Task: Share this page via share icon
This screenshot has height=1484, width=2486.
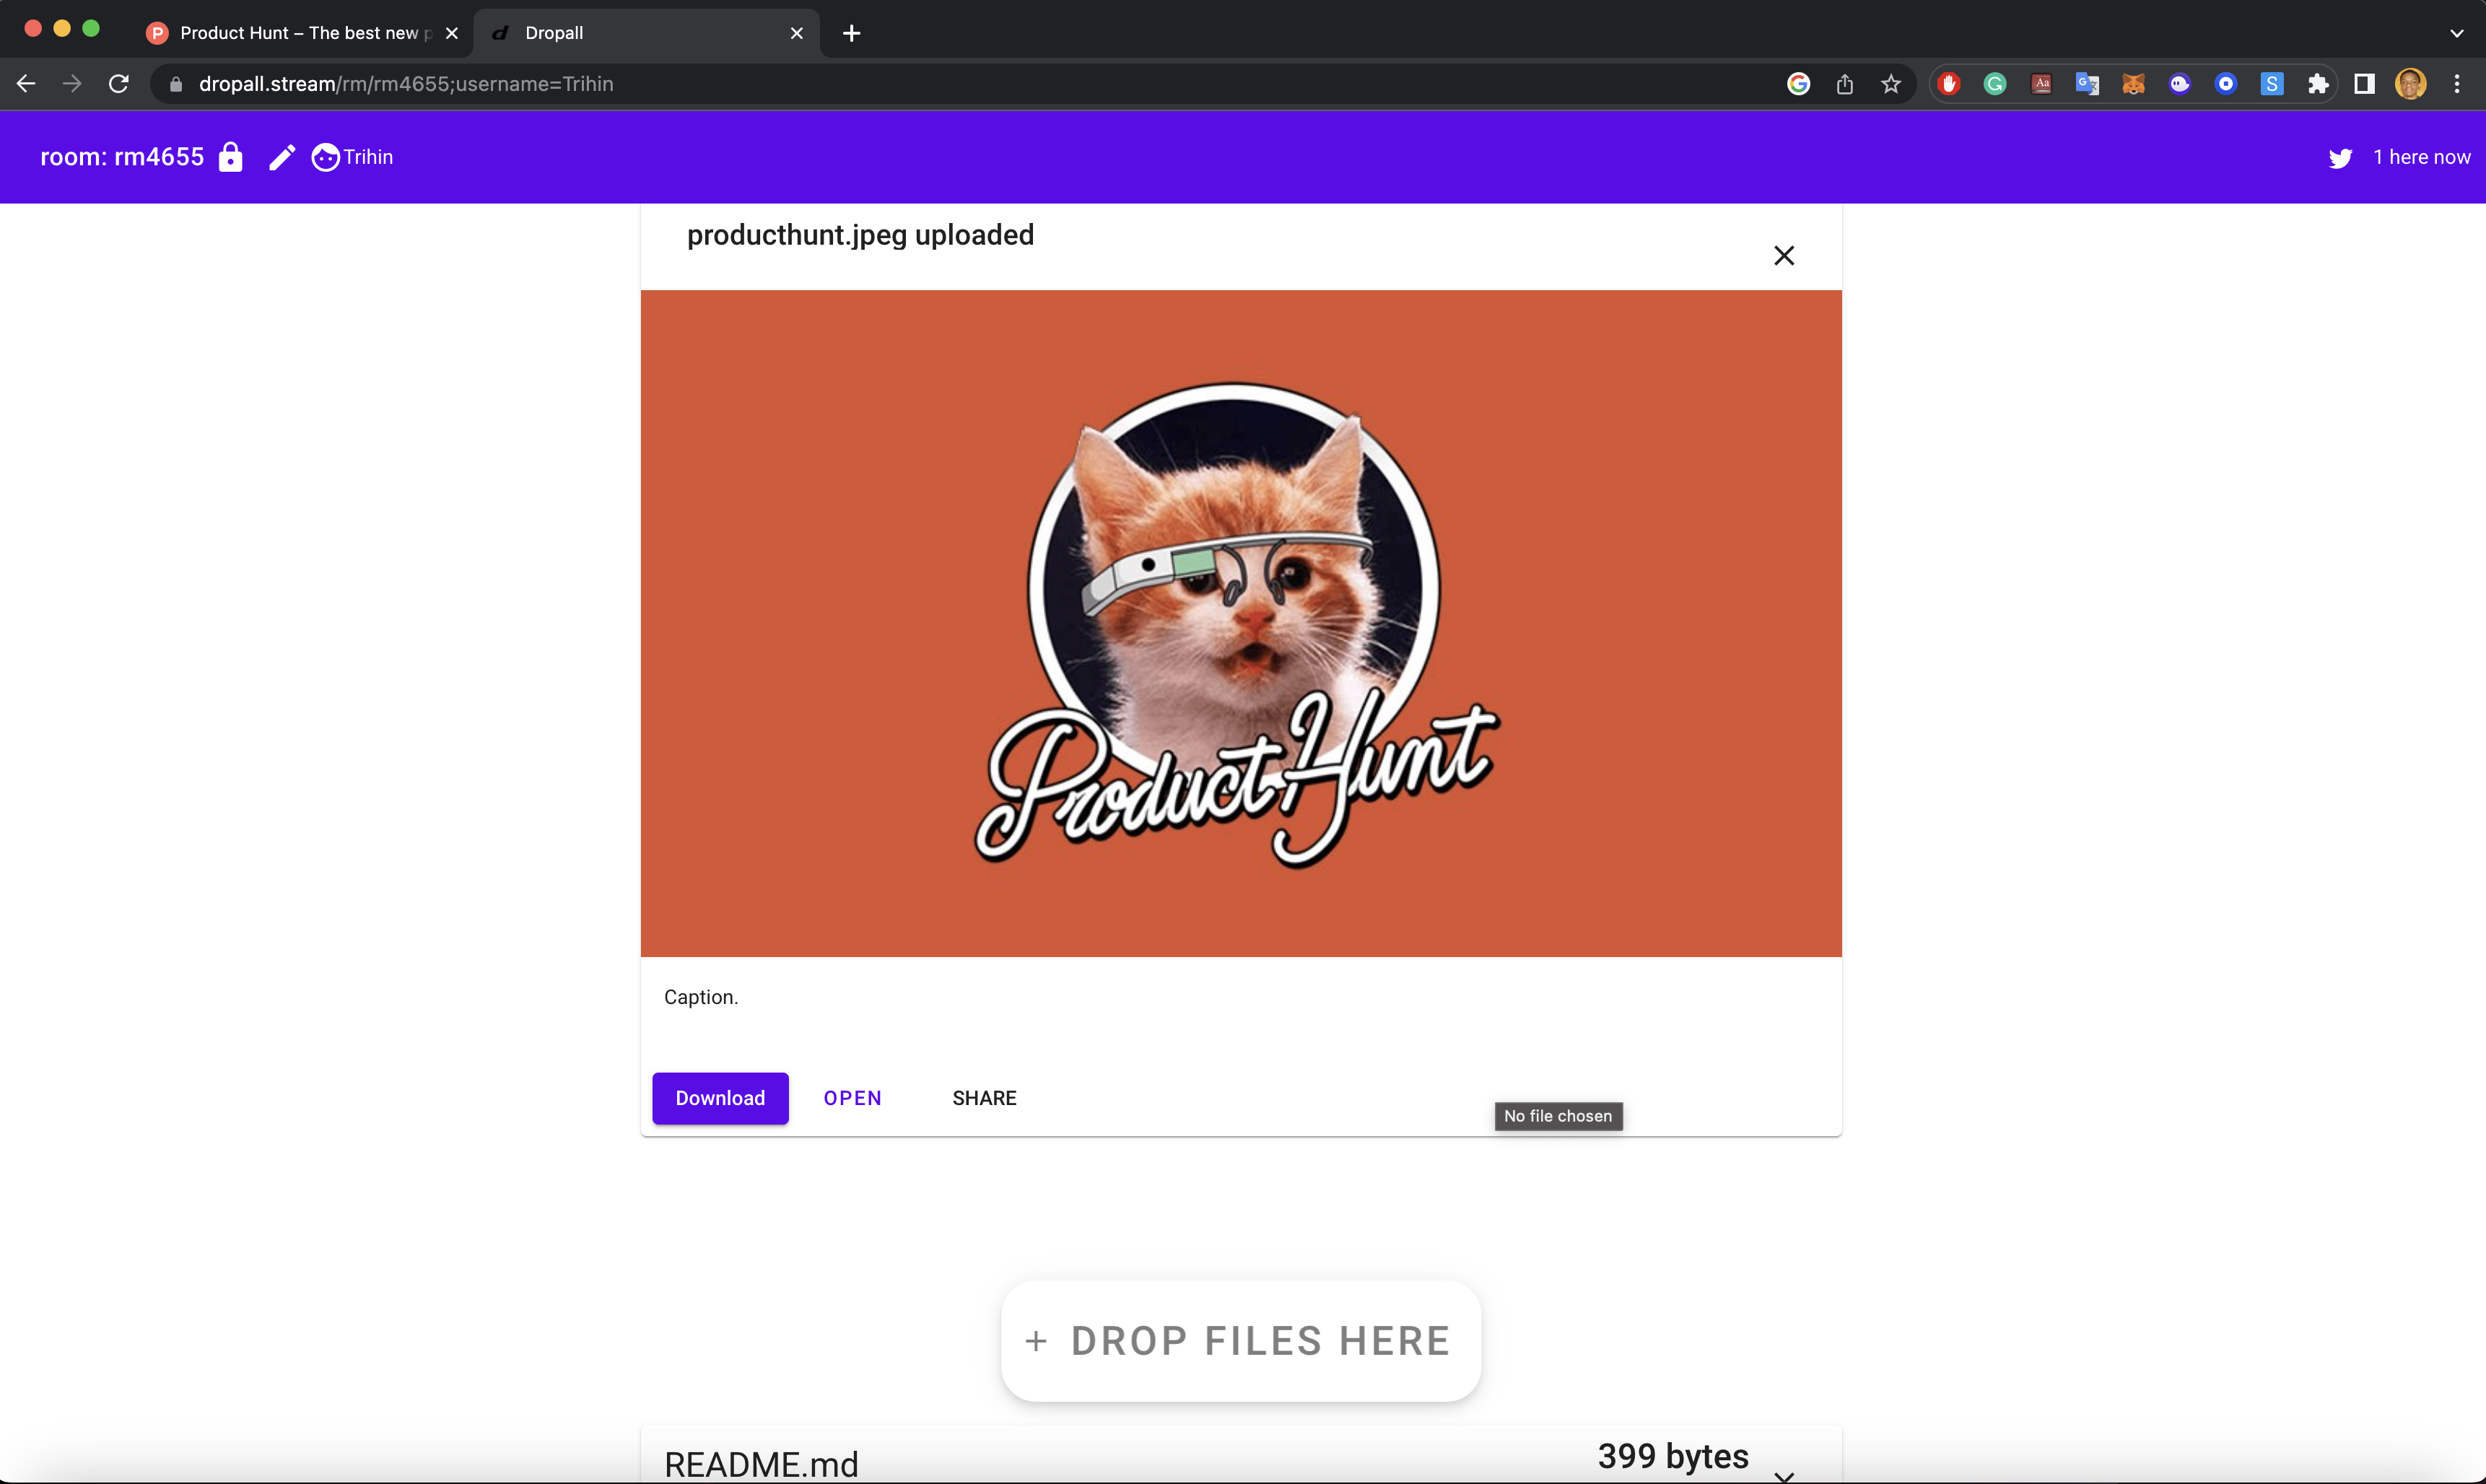Action: 1845,84
